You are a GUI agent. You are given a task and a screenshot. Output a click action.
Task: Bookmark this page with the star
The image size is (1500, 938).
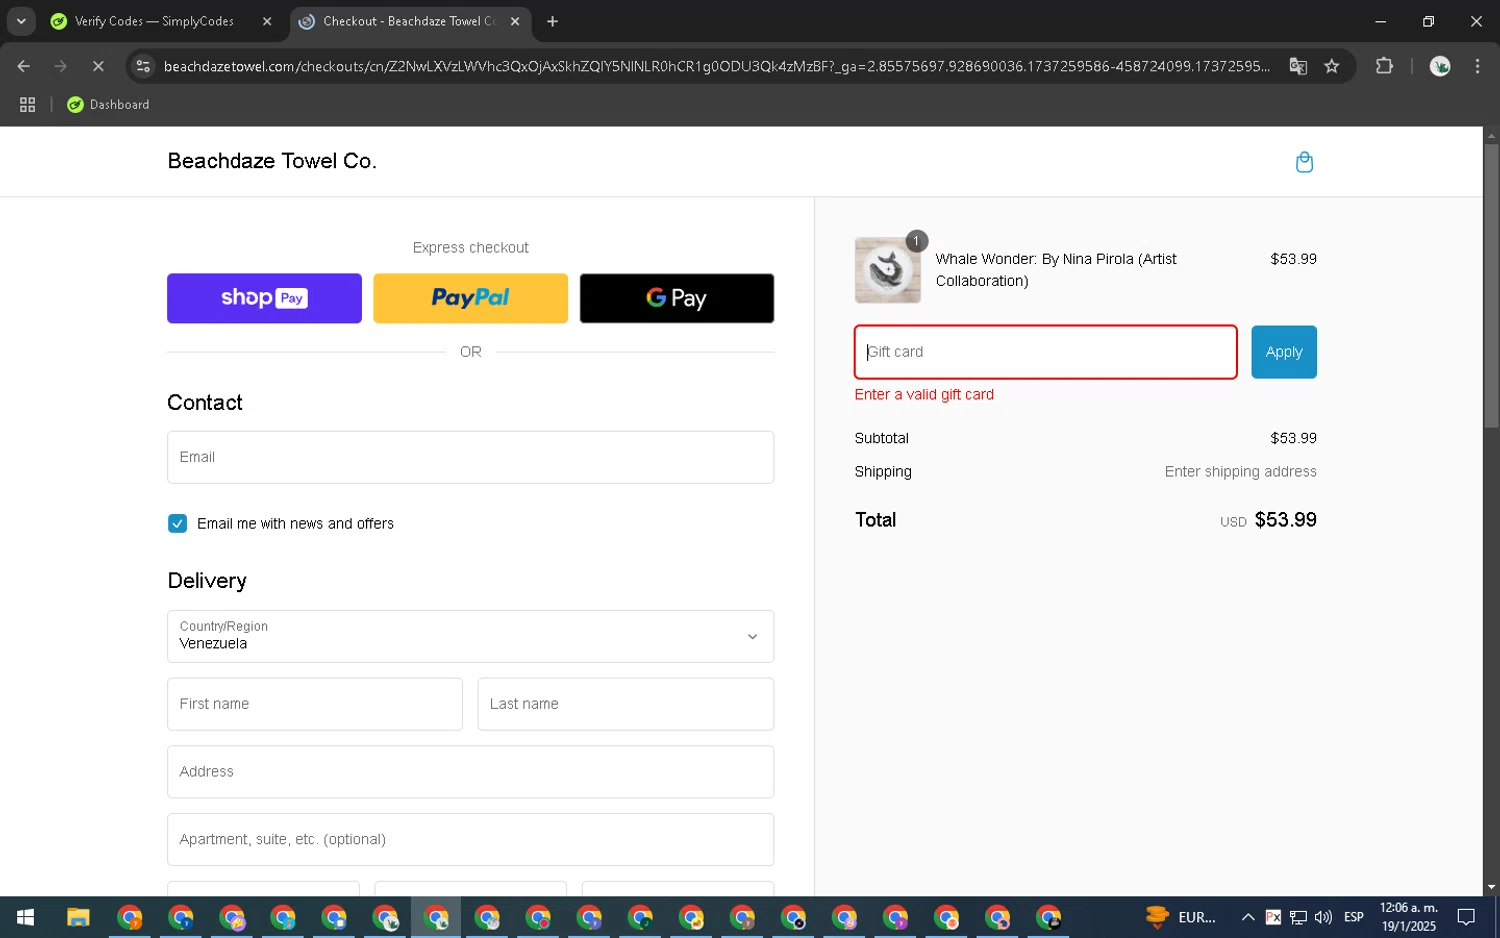1332,66
